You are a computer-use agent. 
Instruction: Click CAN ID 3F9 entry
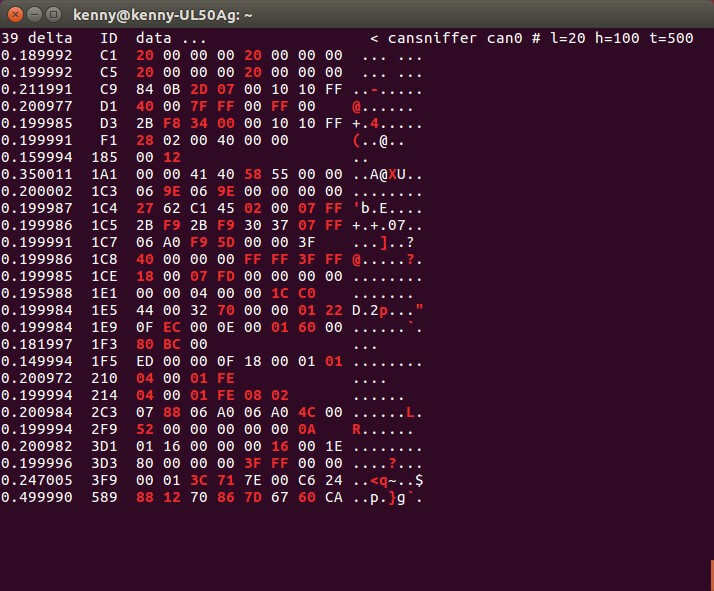pyautogui.click(x=104, y=480)
